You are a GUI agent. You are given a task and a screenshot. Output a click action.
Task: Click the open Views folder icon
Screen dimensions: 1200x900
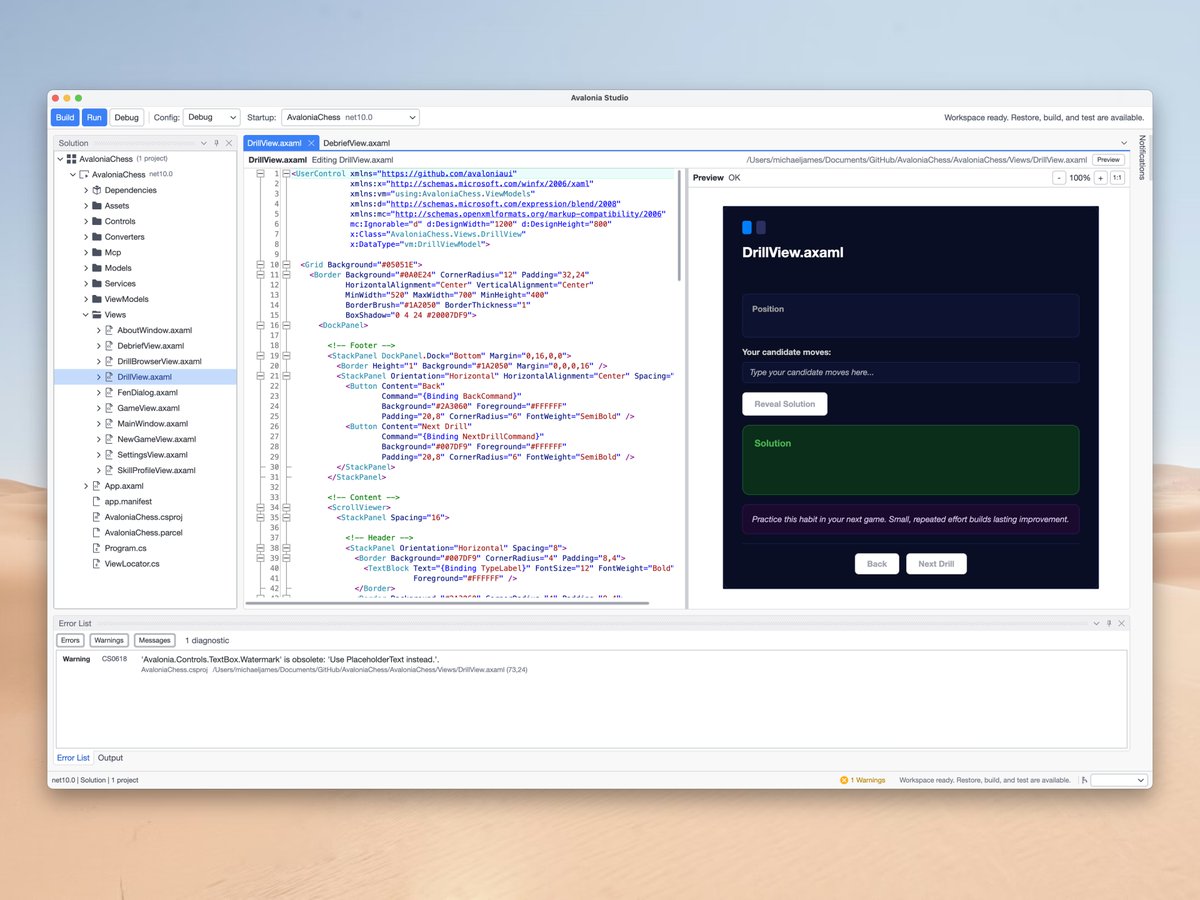(x=97, y=315)
